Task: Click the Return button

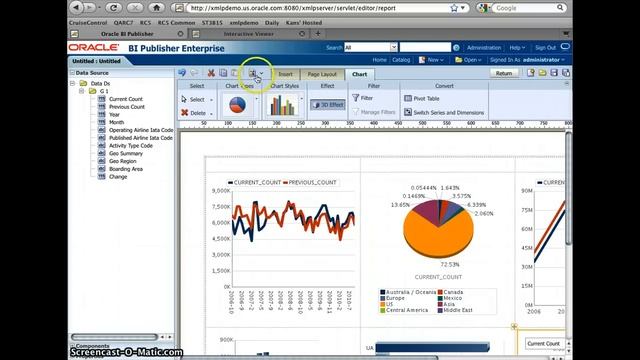Action: pos(504,73)
